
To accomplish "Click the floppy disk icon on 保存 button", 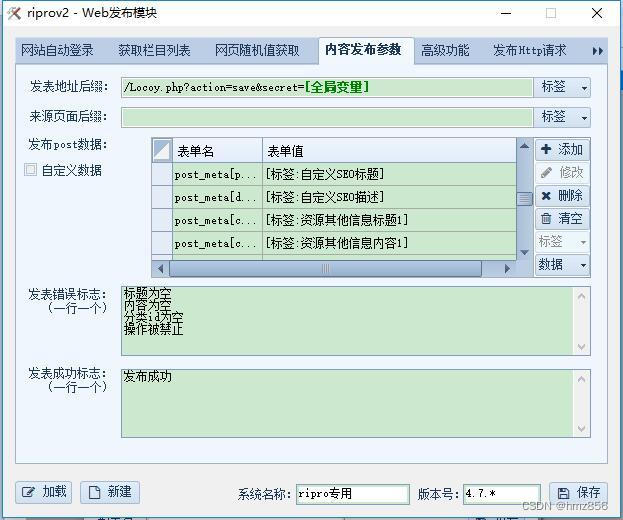I will pos(563,493).
